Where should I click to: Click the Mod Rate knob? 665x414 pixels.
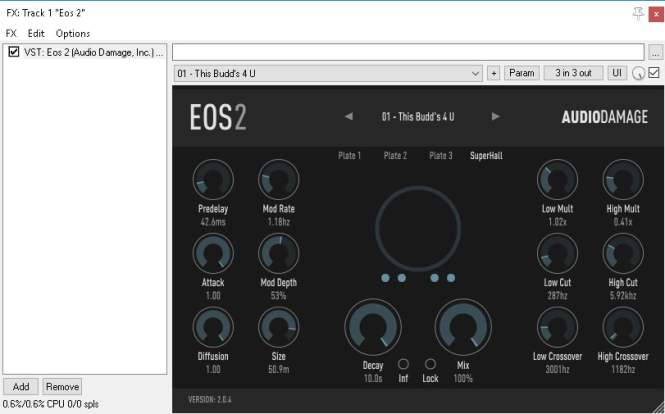pos(279,180)
